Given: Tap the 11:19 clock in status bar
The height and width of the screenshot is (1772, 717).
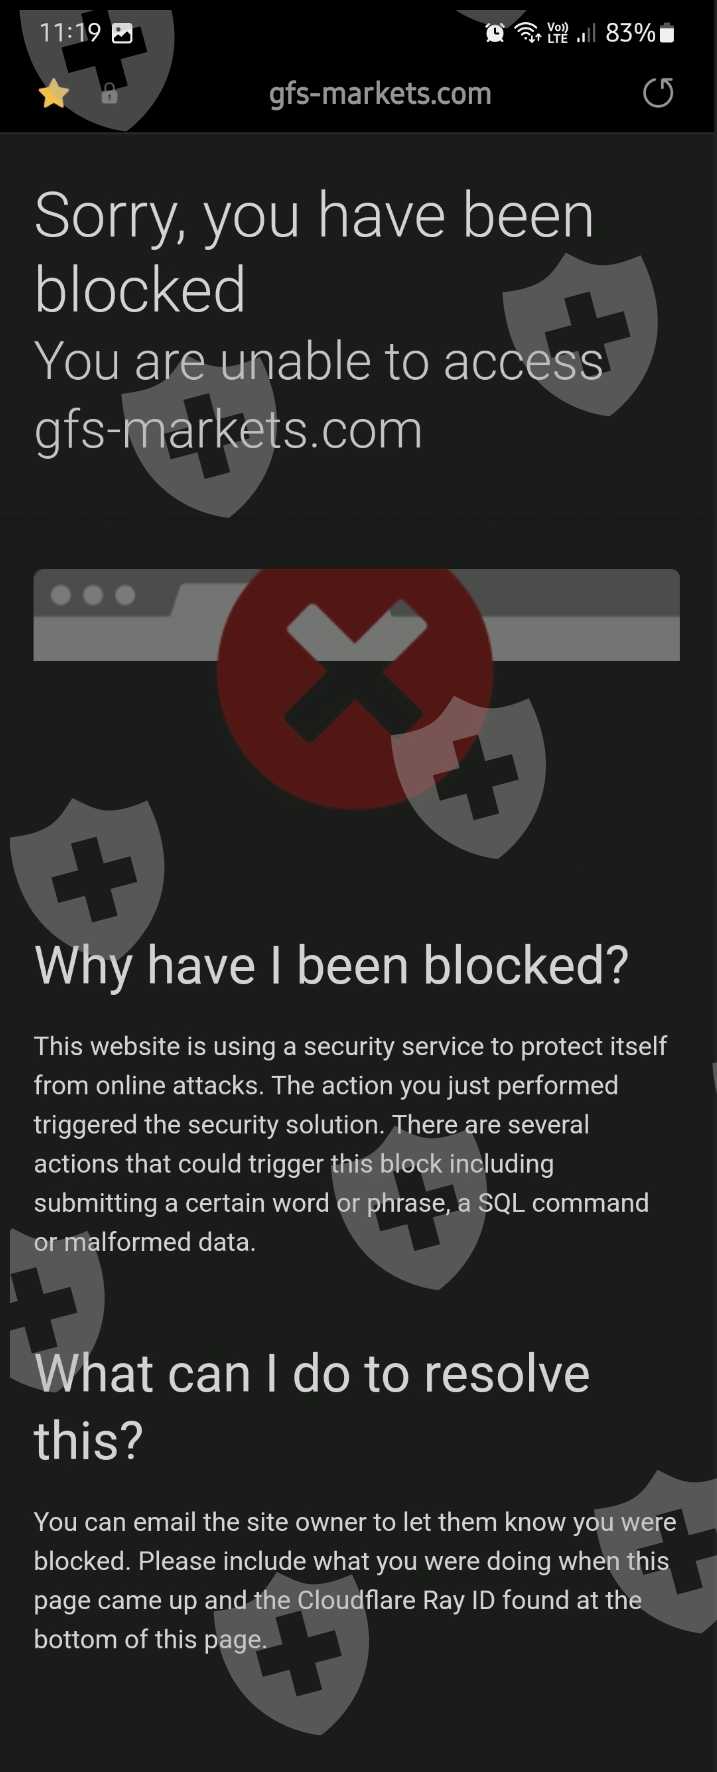Looking at the screenshot, I should click(70, 32).
